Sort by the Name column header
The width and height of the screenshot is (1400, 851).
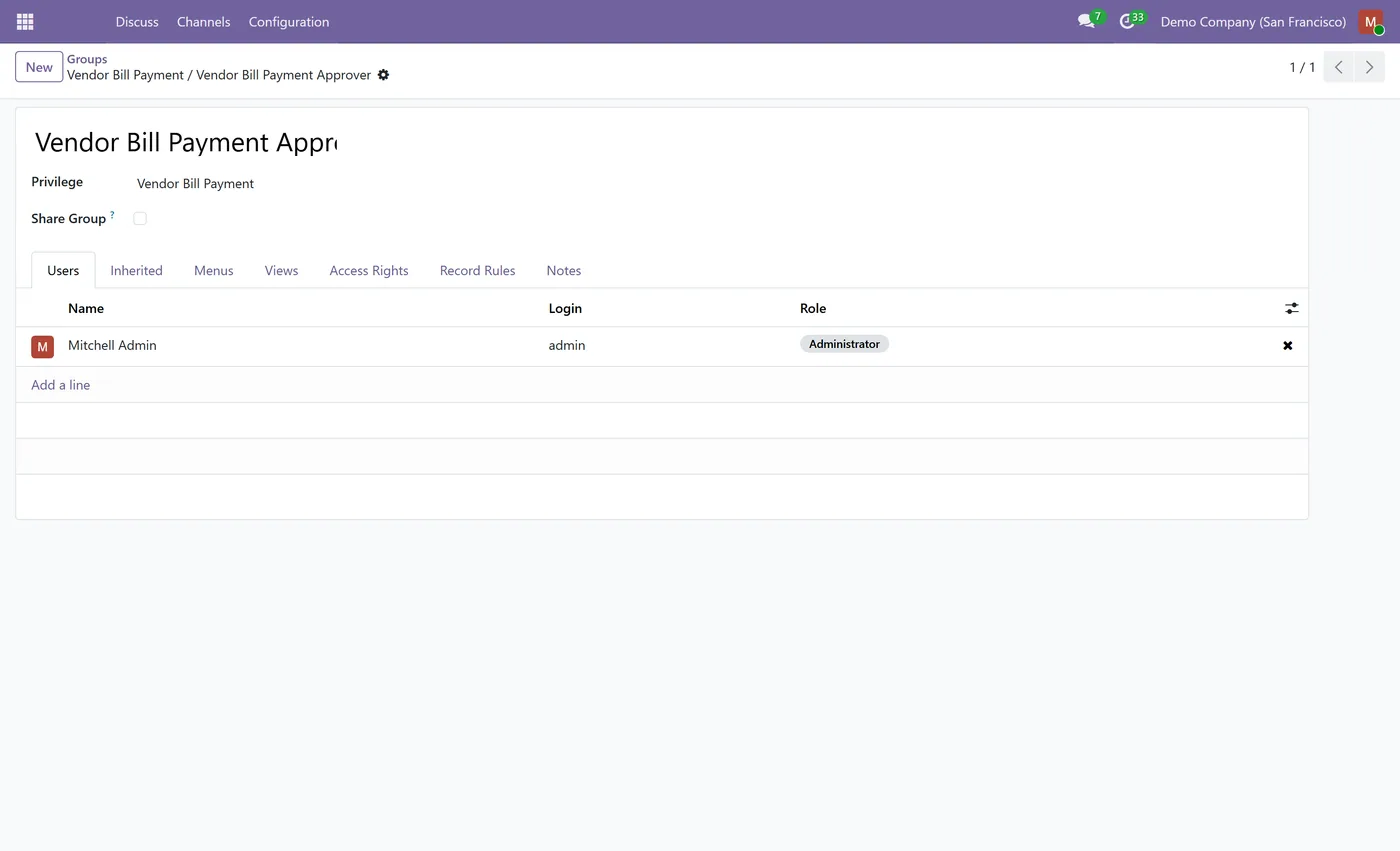(86, 308)
